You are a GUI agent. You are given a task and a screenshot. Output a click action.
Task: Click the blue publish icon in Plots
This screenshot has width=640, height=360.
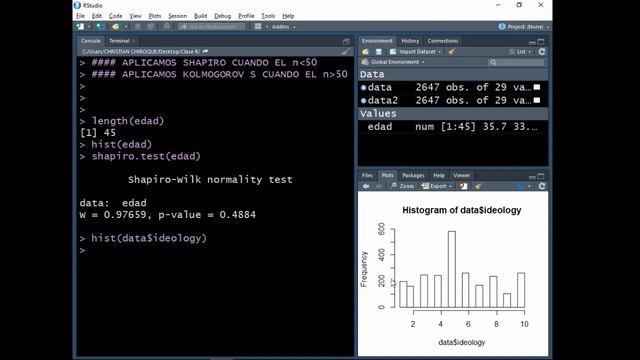click(x=520, y=186)
